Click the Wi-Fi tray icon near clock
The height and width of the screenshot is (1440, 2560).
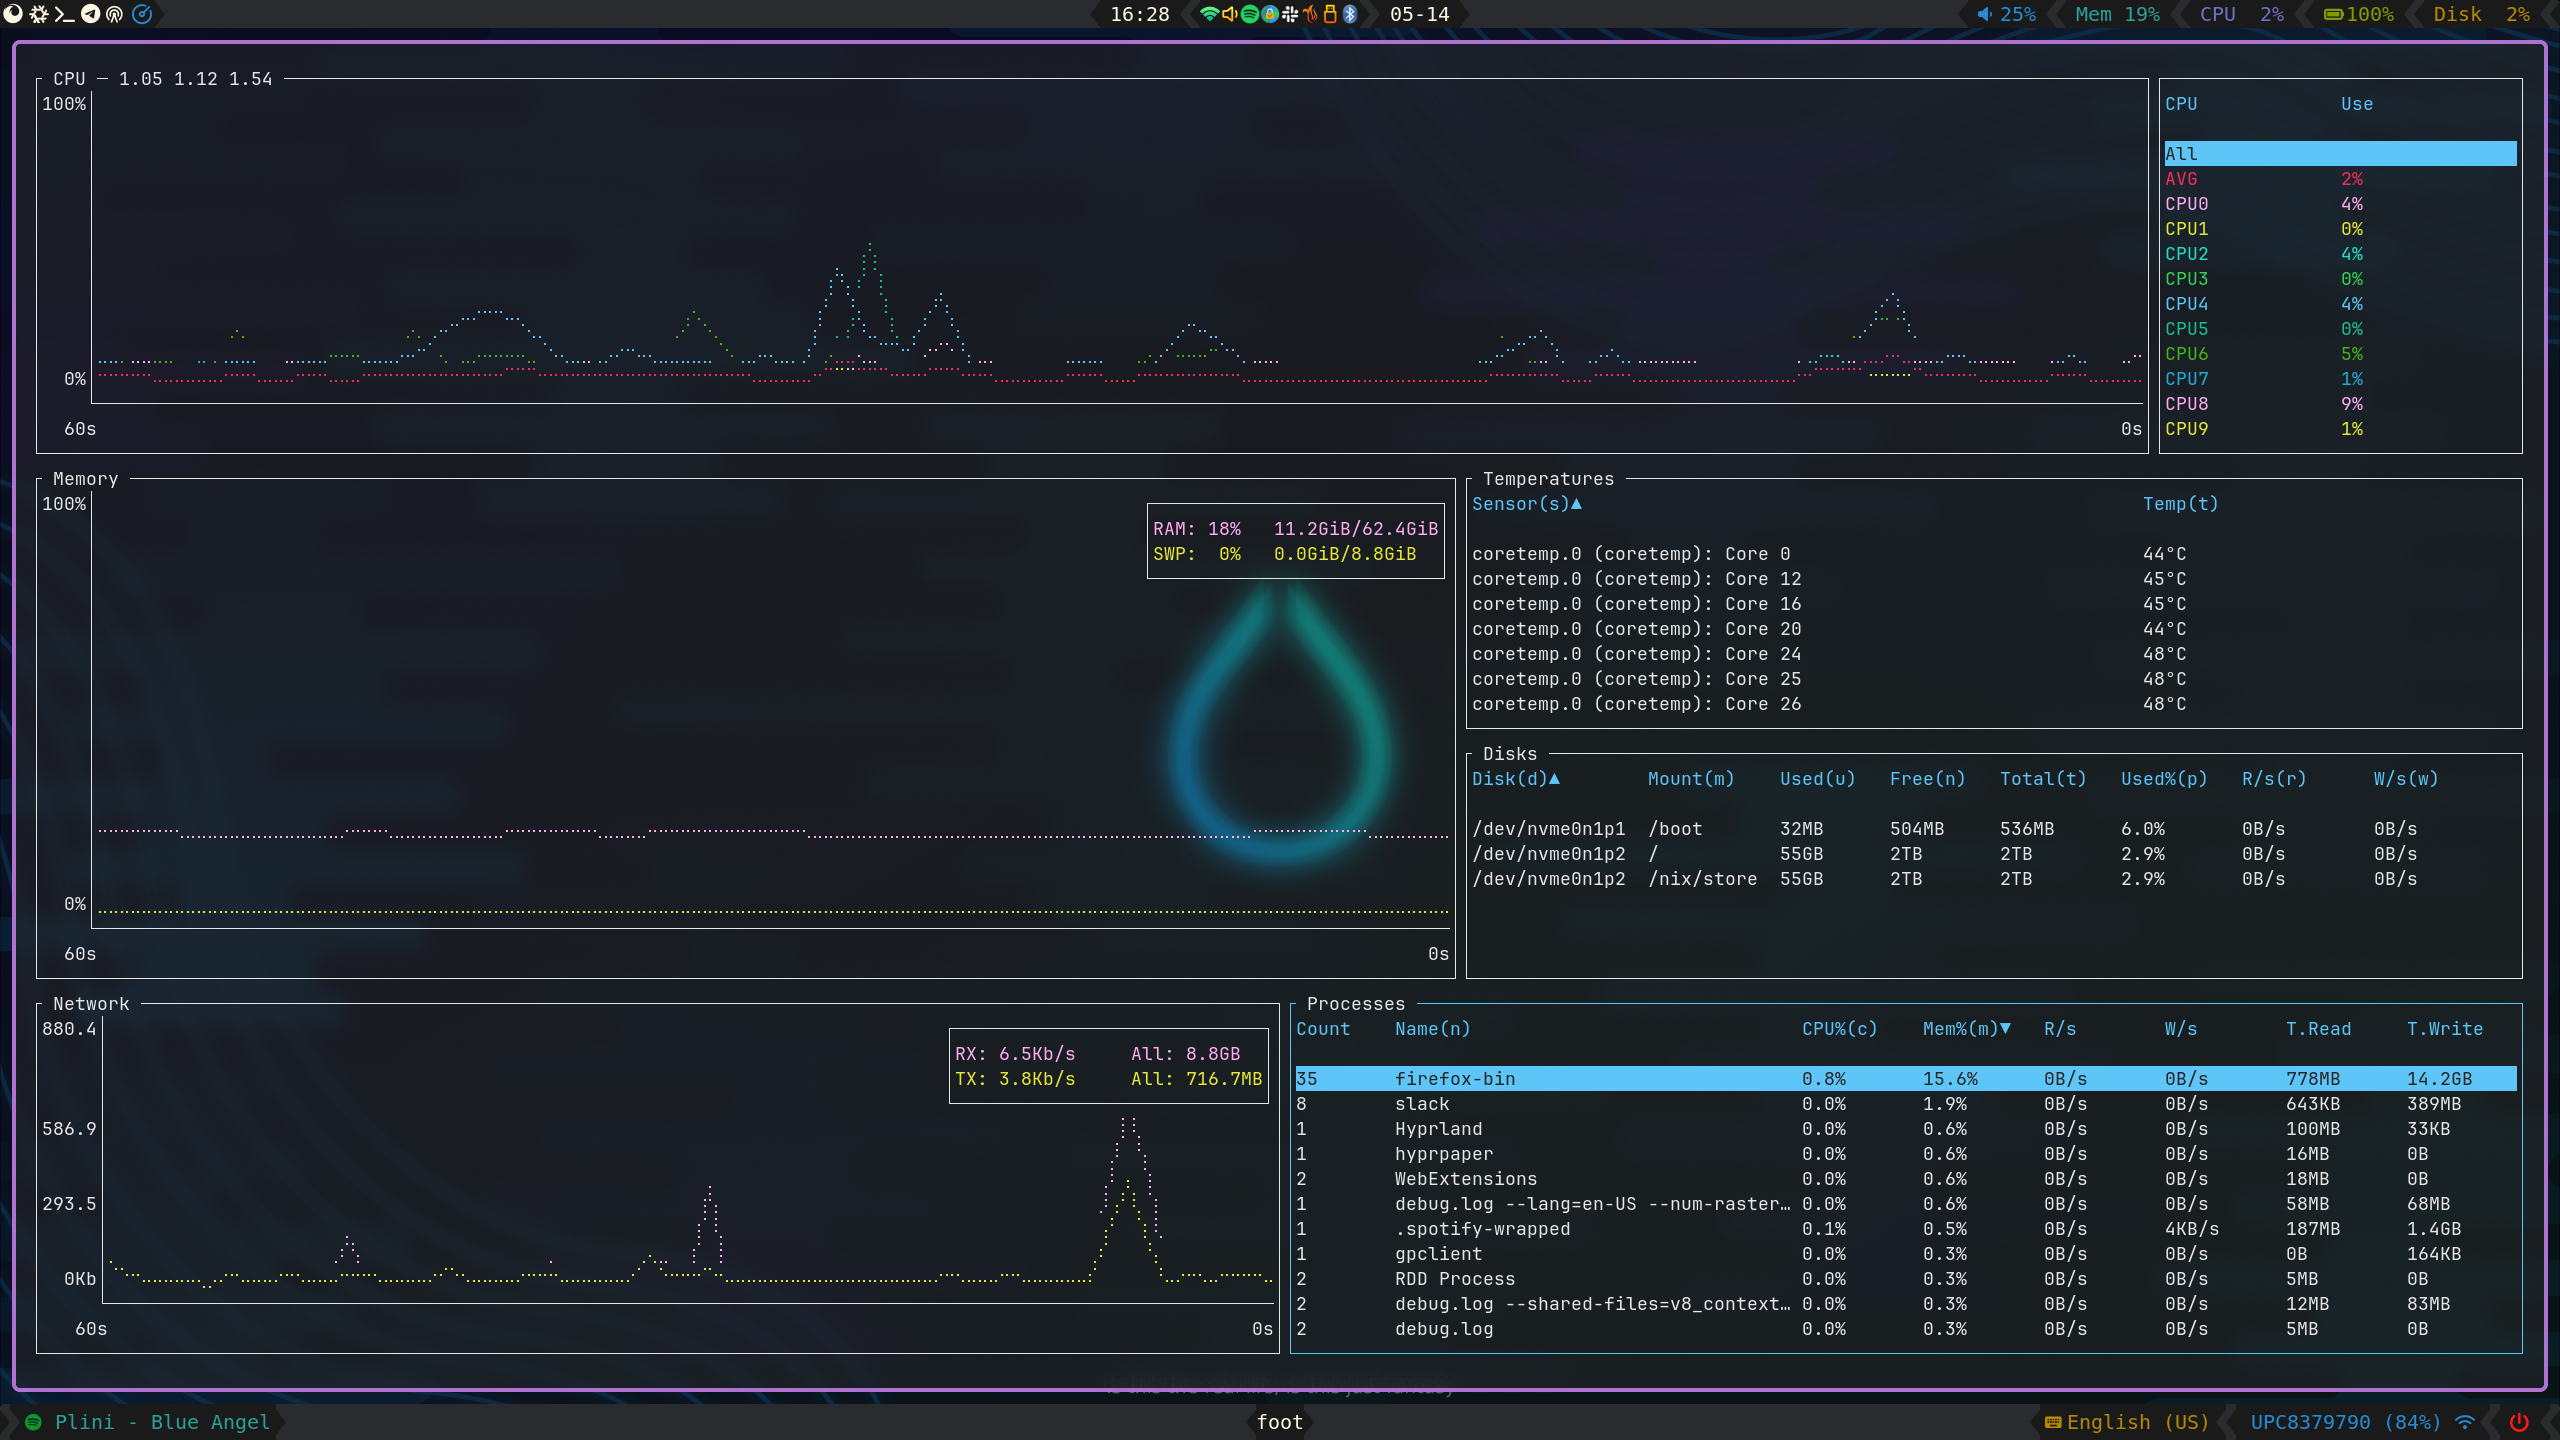(x=1210, y=14)
